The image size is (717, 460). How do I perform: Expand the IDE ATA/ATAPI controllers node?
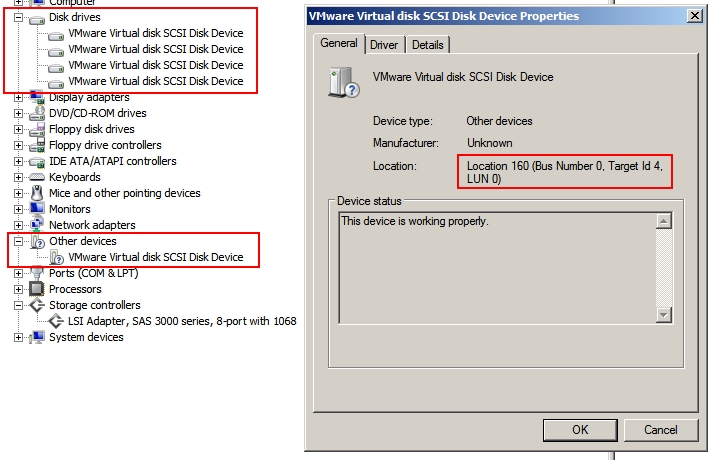coord(18,161)
